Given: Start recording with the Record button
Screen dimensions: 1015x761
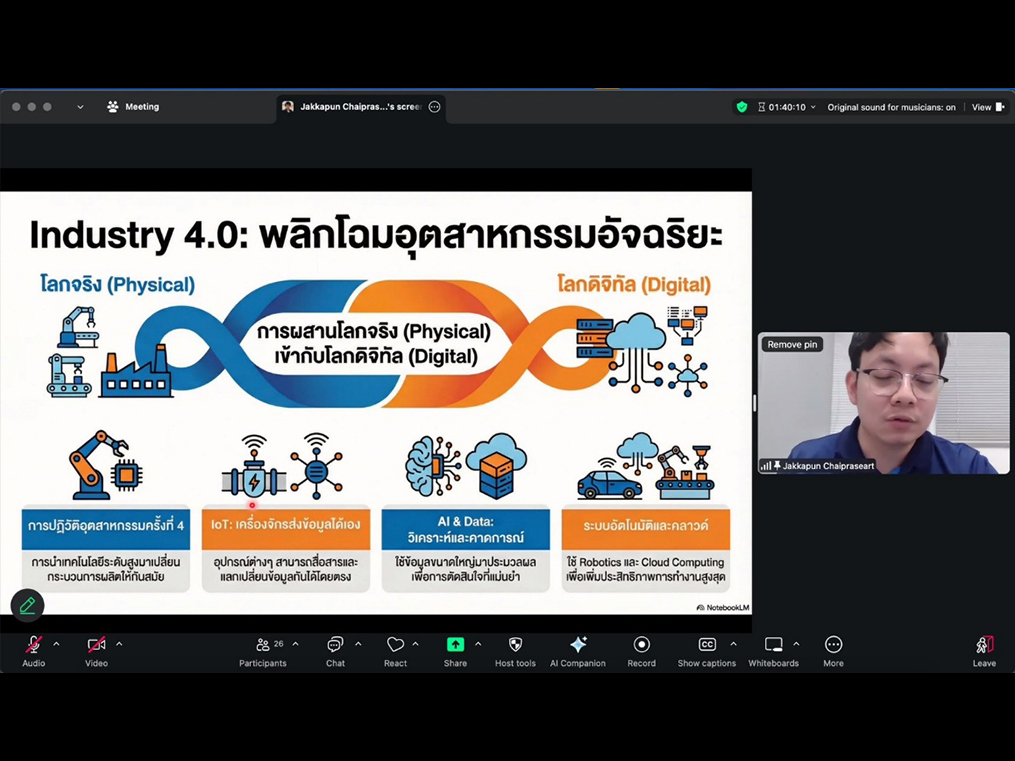Looking at the screenshot, I should pyautogui.click(x=641, y=646).
